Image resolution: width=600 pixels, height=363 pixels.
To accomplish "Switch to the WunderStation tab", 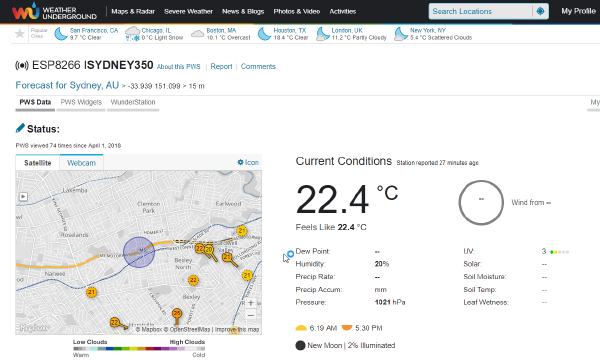I will pyautogui.click(x=133, y=103).
